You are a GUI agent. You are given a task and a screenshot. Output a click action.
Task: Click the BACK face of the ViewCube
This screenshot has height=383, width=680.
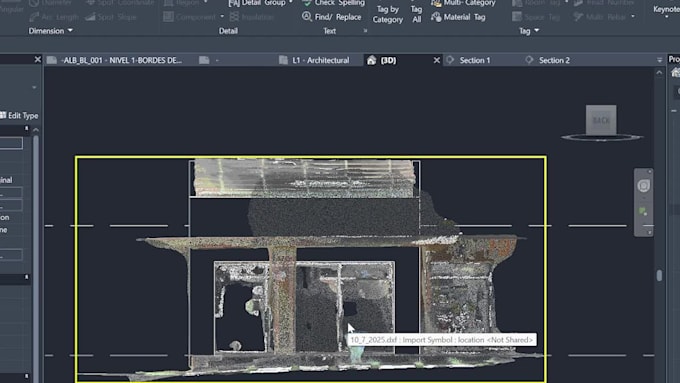pyautogui.click(x=601, y=120)
